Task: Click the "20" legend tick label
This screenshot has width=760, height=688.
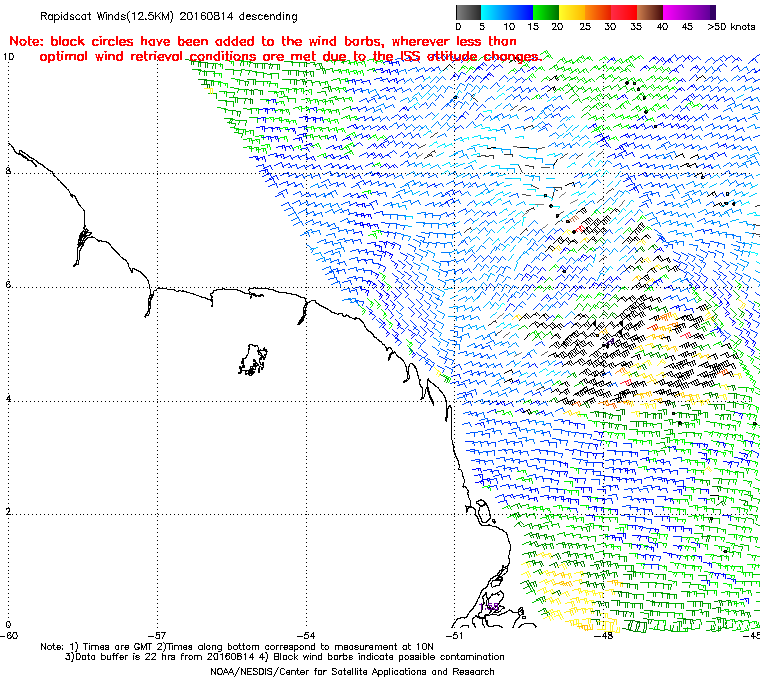Action: (x=557, y=27)
